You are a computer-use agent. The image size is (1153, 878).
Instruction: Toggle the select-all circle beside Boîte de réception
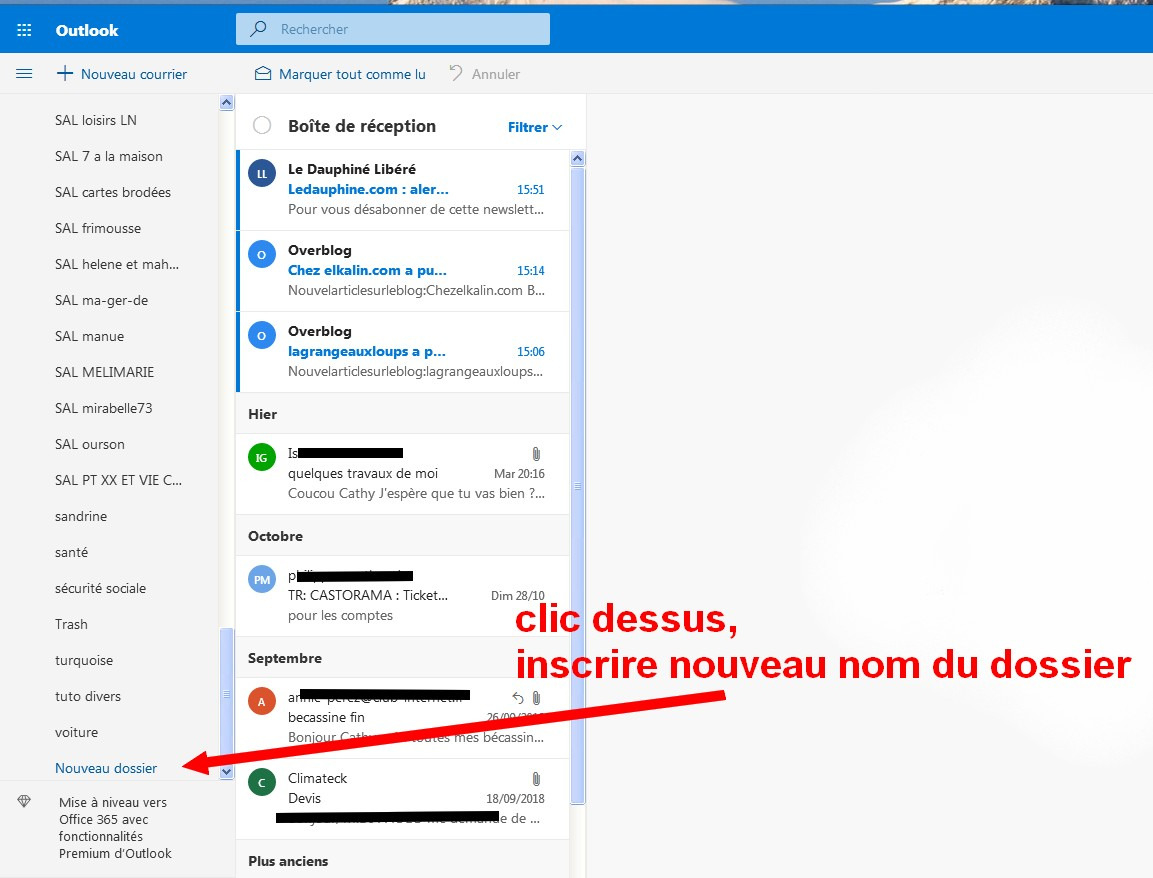point(262,126)
